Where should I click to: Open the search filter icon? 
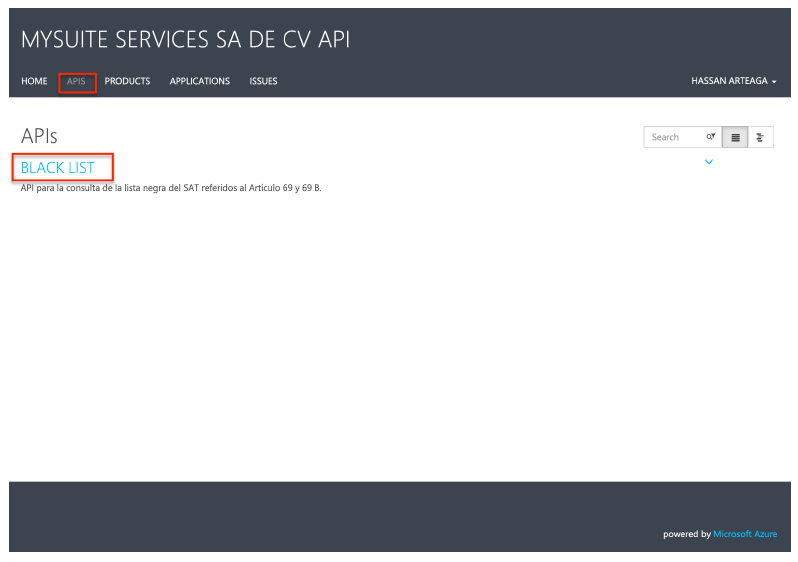(711, 136)
